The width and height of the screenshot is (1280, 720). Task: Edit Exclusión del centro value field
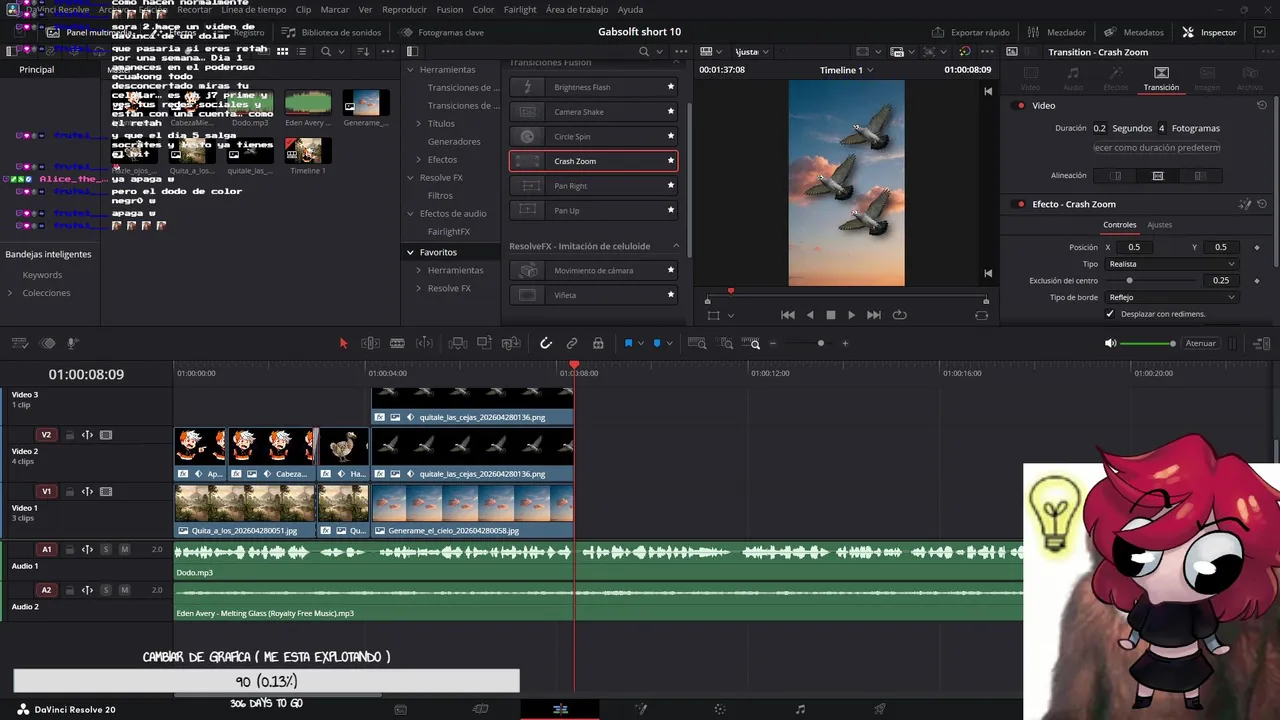coord(1221,281)
